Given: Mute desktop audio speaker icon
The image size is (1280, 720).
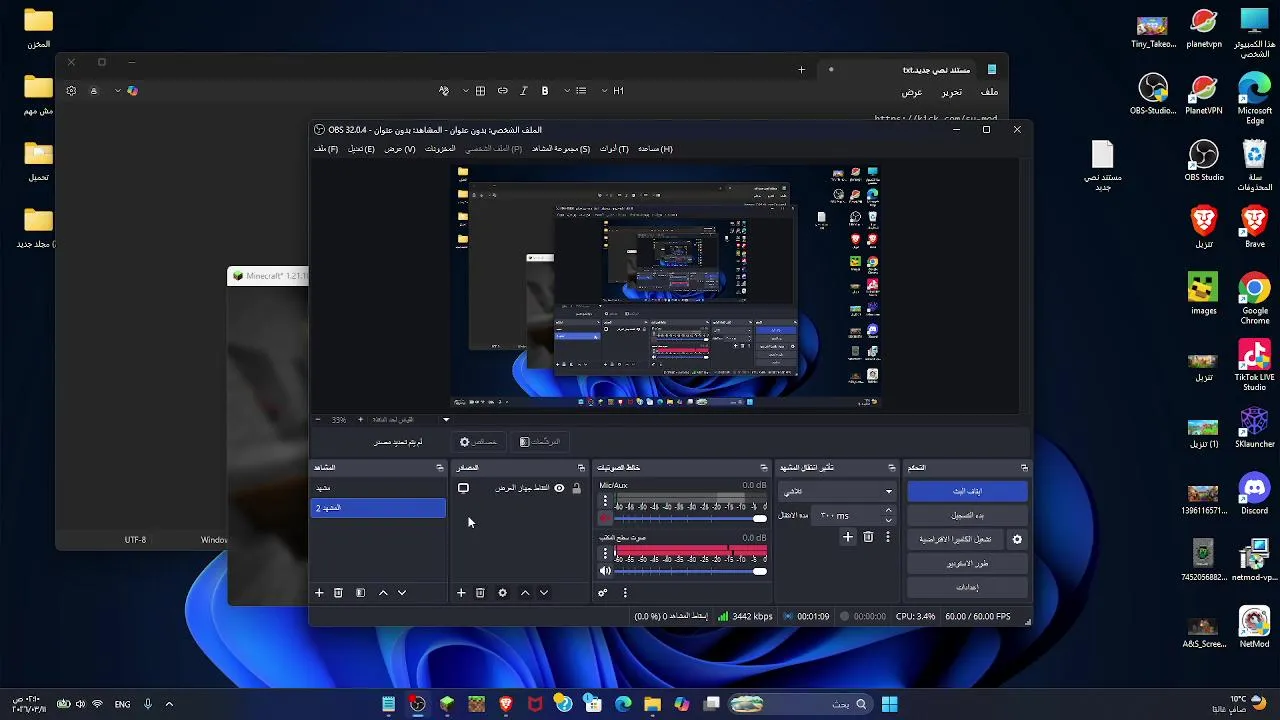Looking at the screenshot, I should (x=605, y=571).
